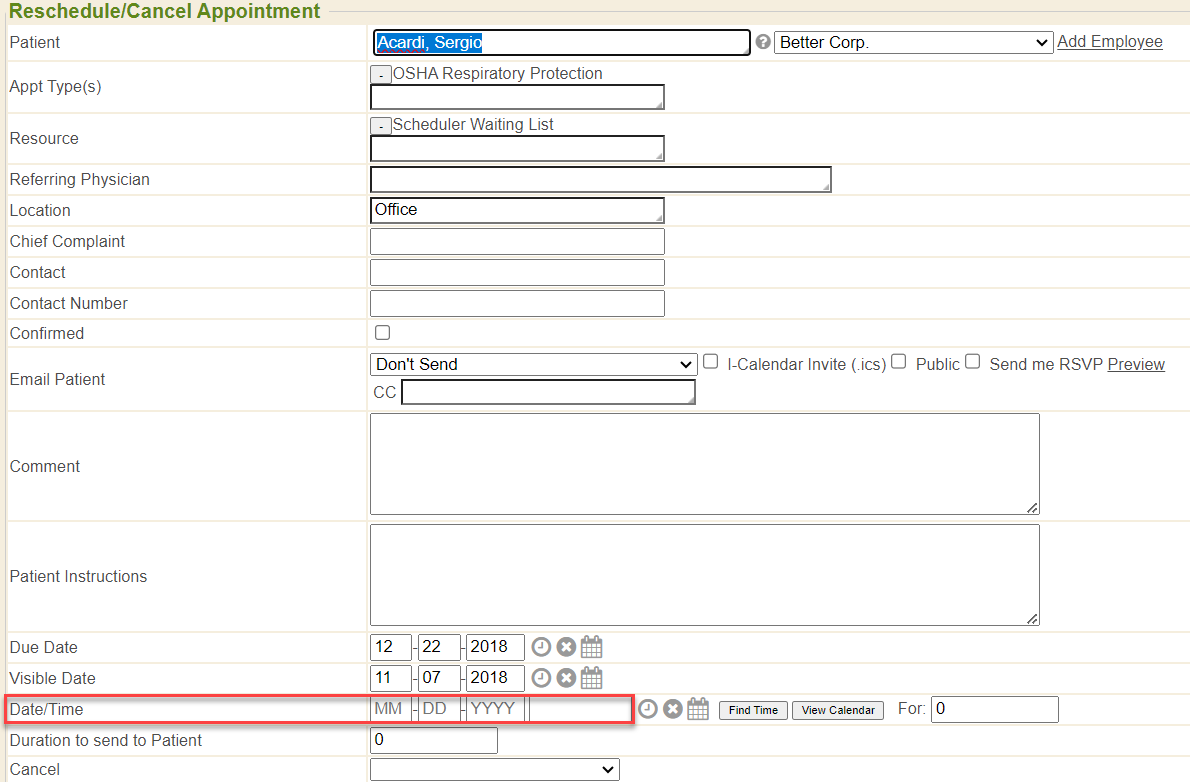Open the email Preview link
Image resolution: width=1190 pixels, height=782 pixels.
pos(1136,364)
